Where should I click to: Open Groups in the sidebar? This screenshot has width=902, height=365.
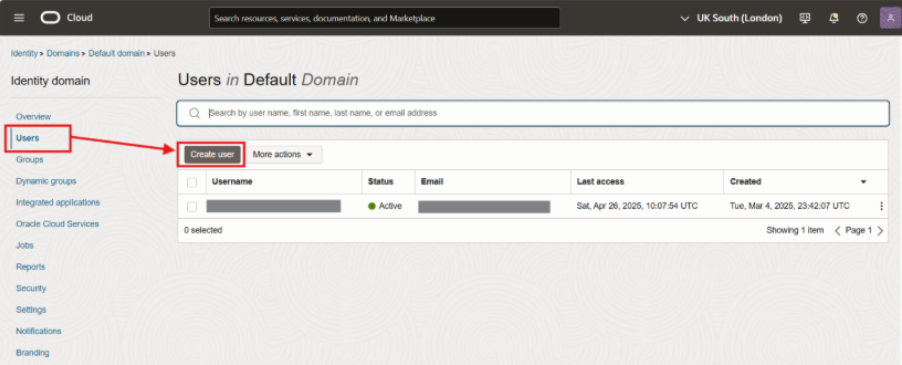tap(29, 159)
